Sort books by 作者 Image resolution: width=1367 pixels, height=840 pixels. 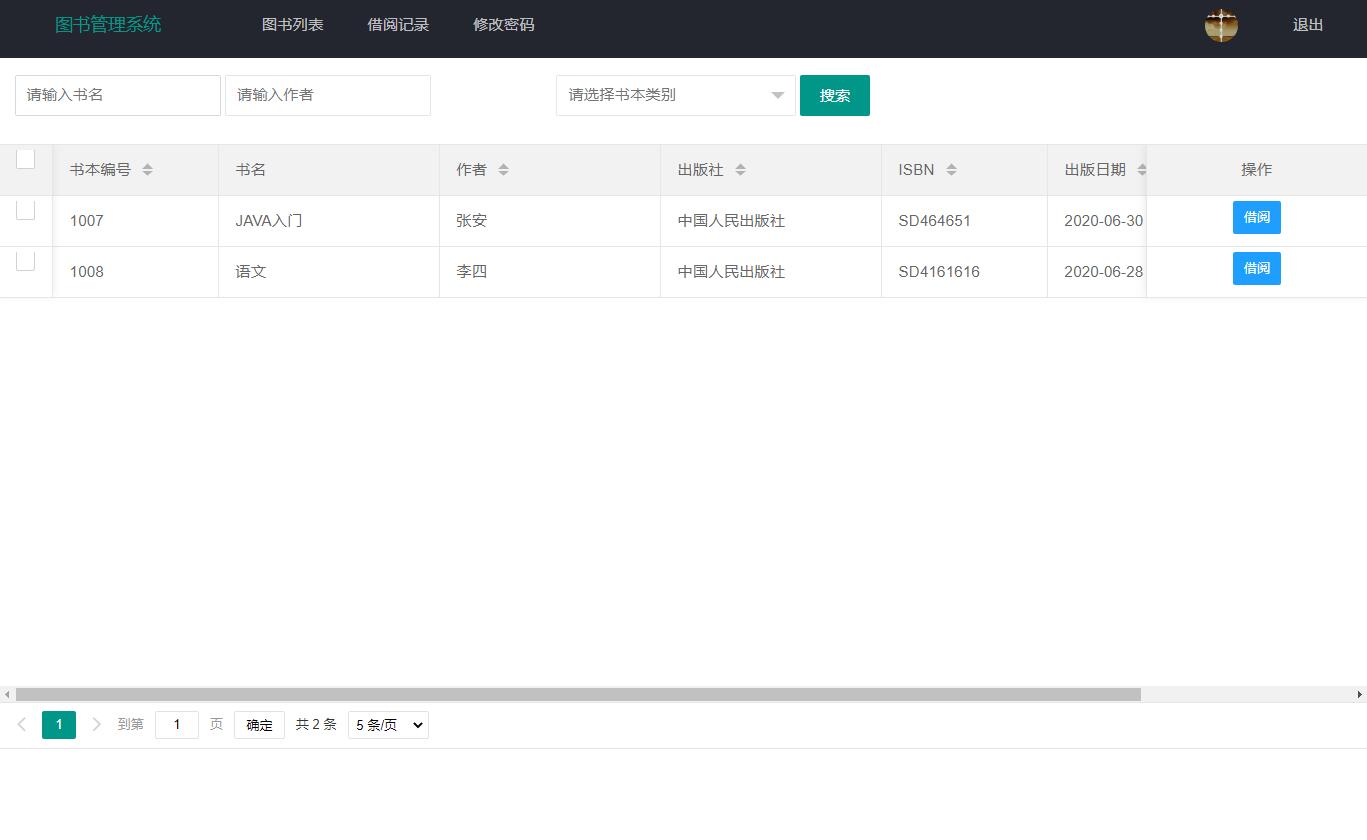click(504, 169)
